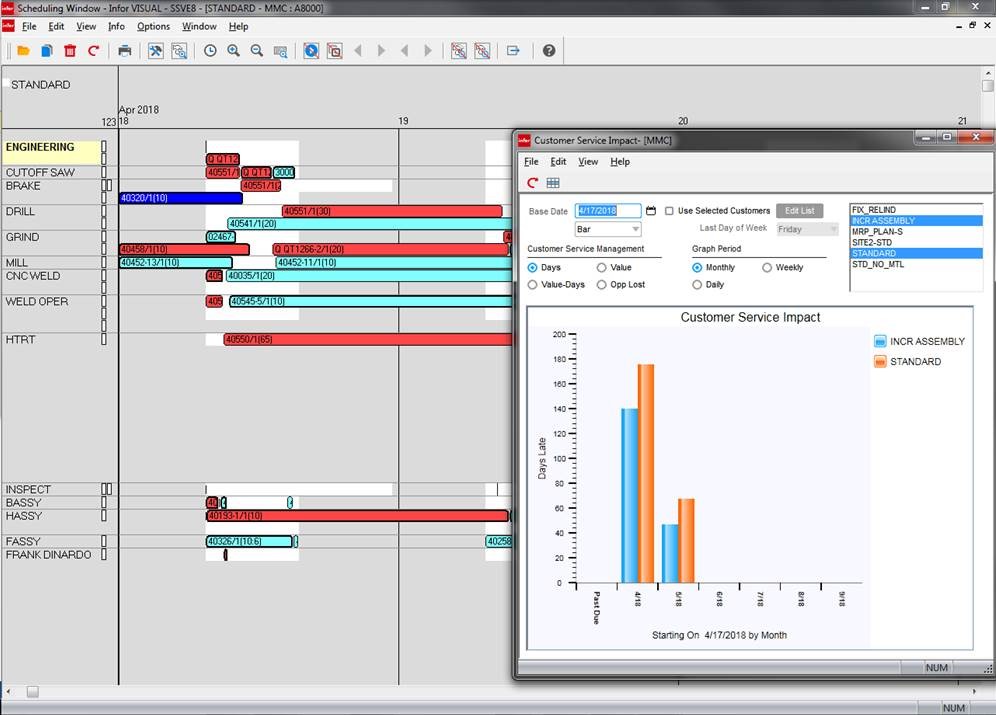Click the grid icon below the dialog's File menu
This screenshot has height=715, width=996.
coord(553,182)
